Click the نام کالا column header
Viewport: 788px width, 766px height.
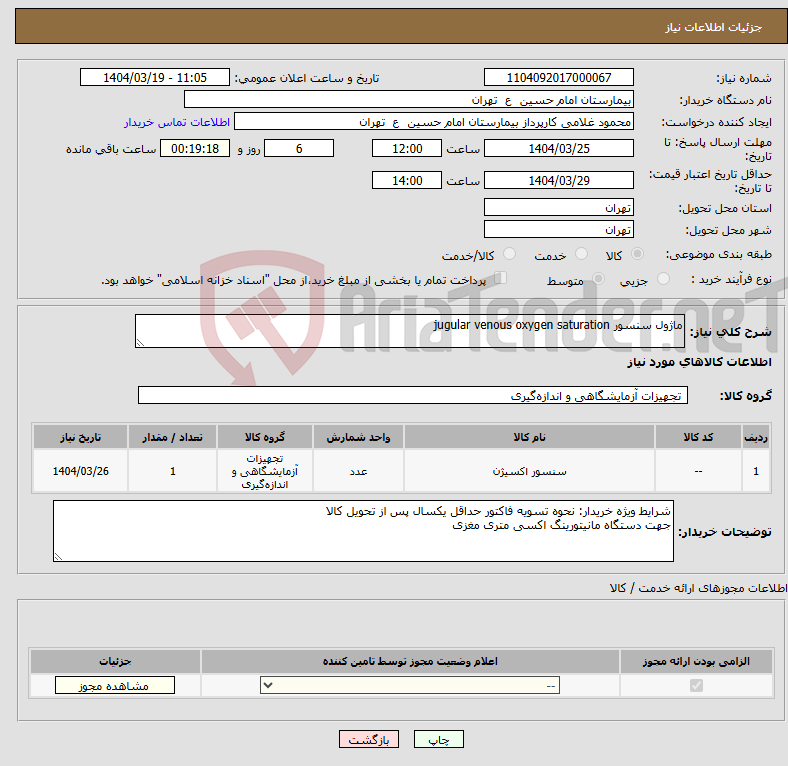pos(529,437)
